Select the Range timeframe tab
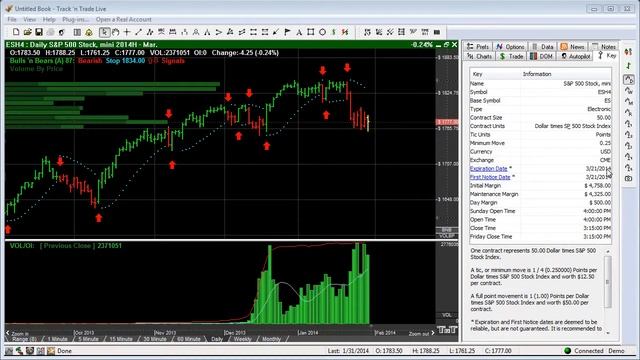The width and height of the screenshot is (640, 360). click(24, 339)
